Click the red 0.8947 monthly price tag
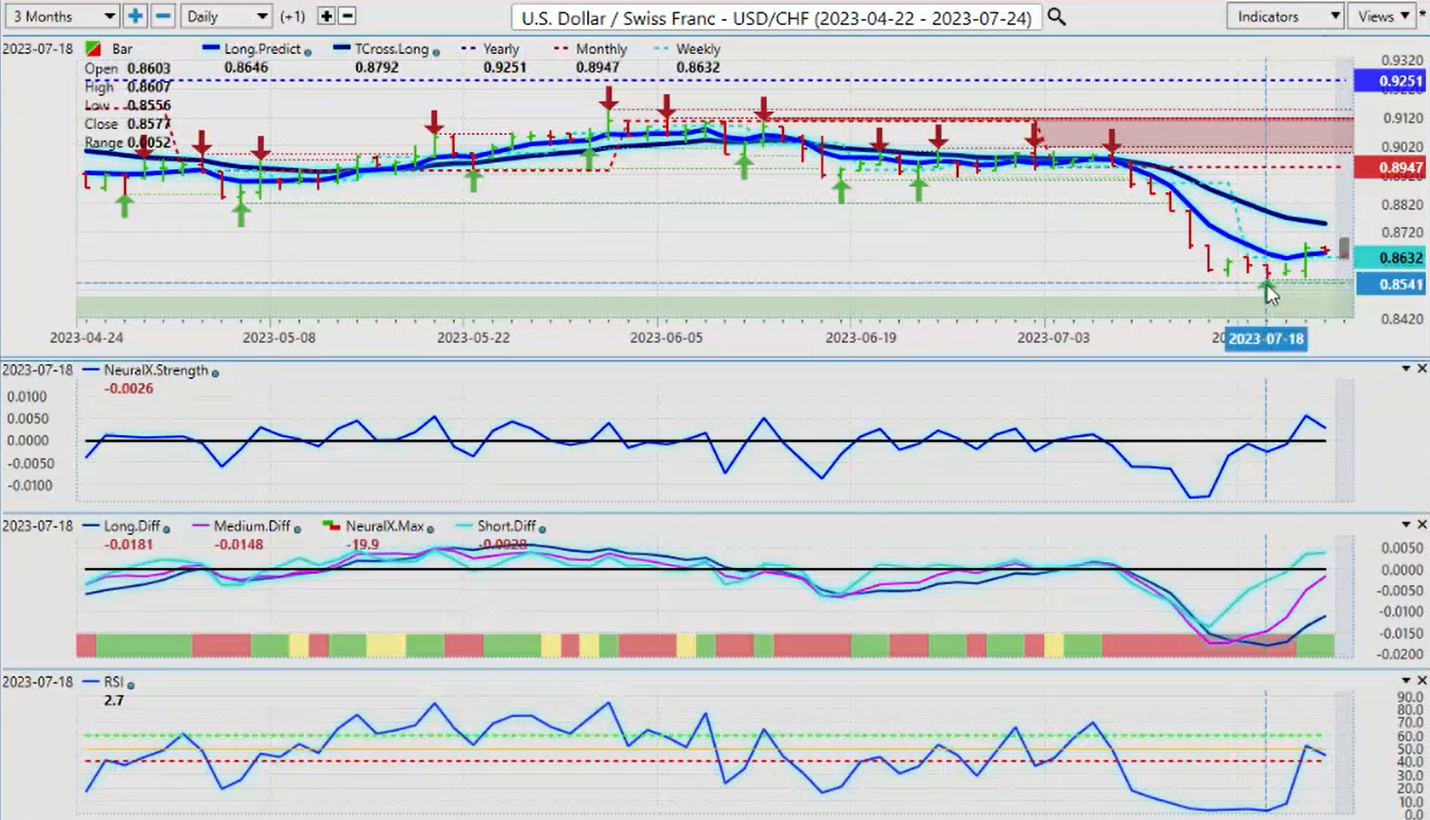 [x=1389, y=167]
